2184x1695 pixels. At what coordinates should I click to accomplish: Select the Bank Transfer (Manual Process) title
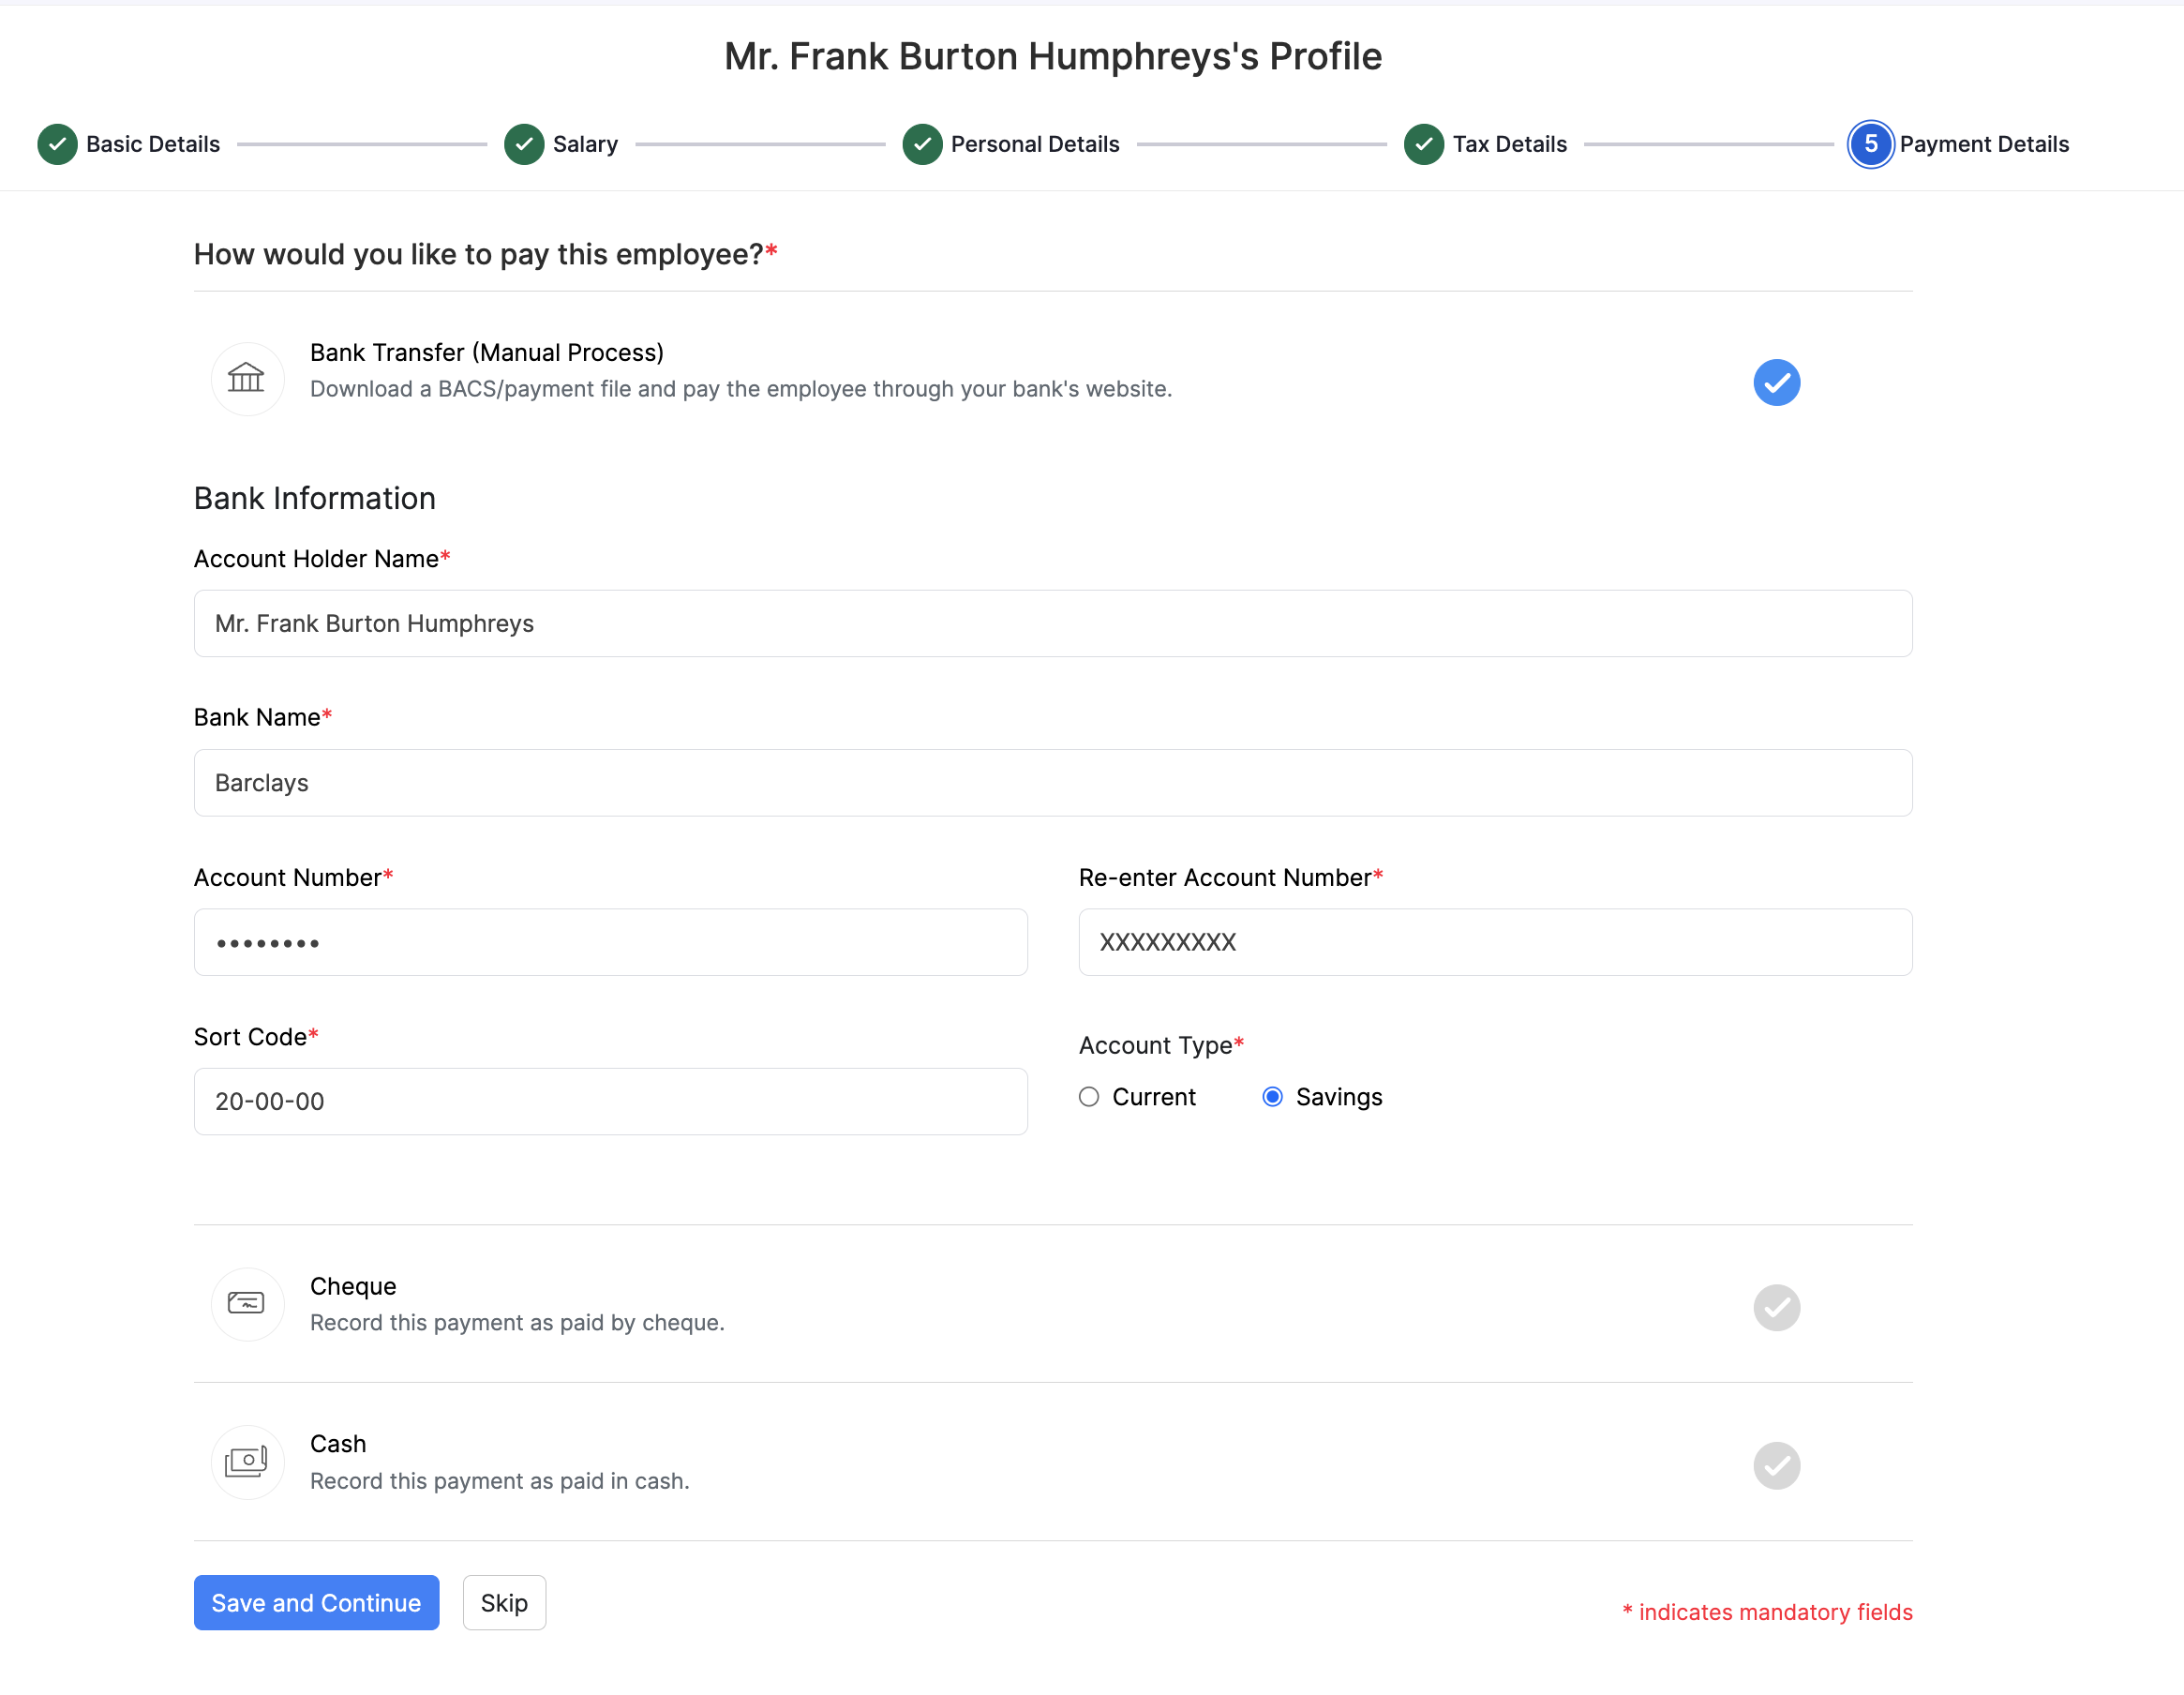click(x=487, y=353)
